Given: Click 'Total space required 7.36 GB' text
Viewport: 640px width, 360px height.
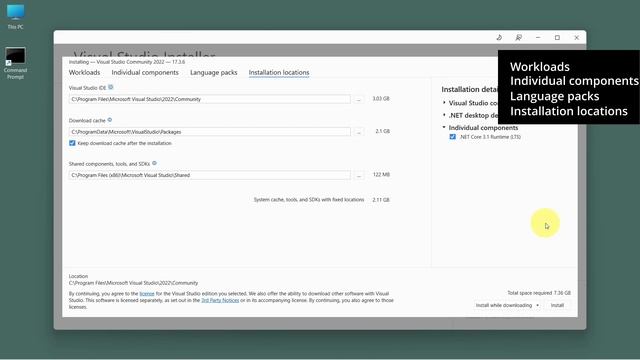Looking at the screenshot, I should pos(539,293).
